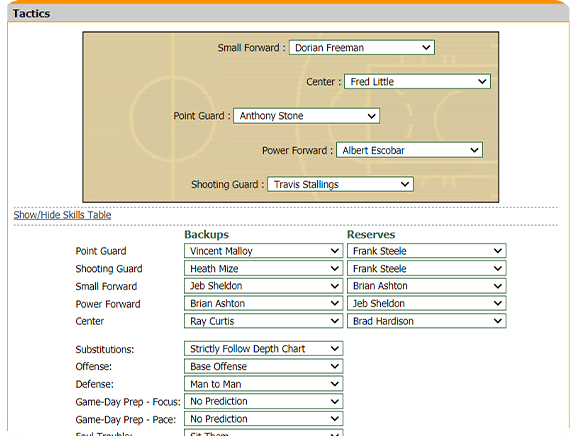Viewport: 574px width, 436px height.
Task: Open Defense dropdown set to Man to Man
Action: [264, 384]
